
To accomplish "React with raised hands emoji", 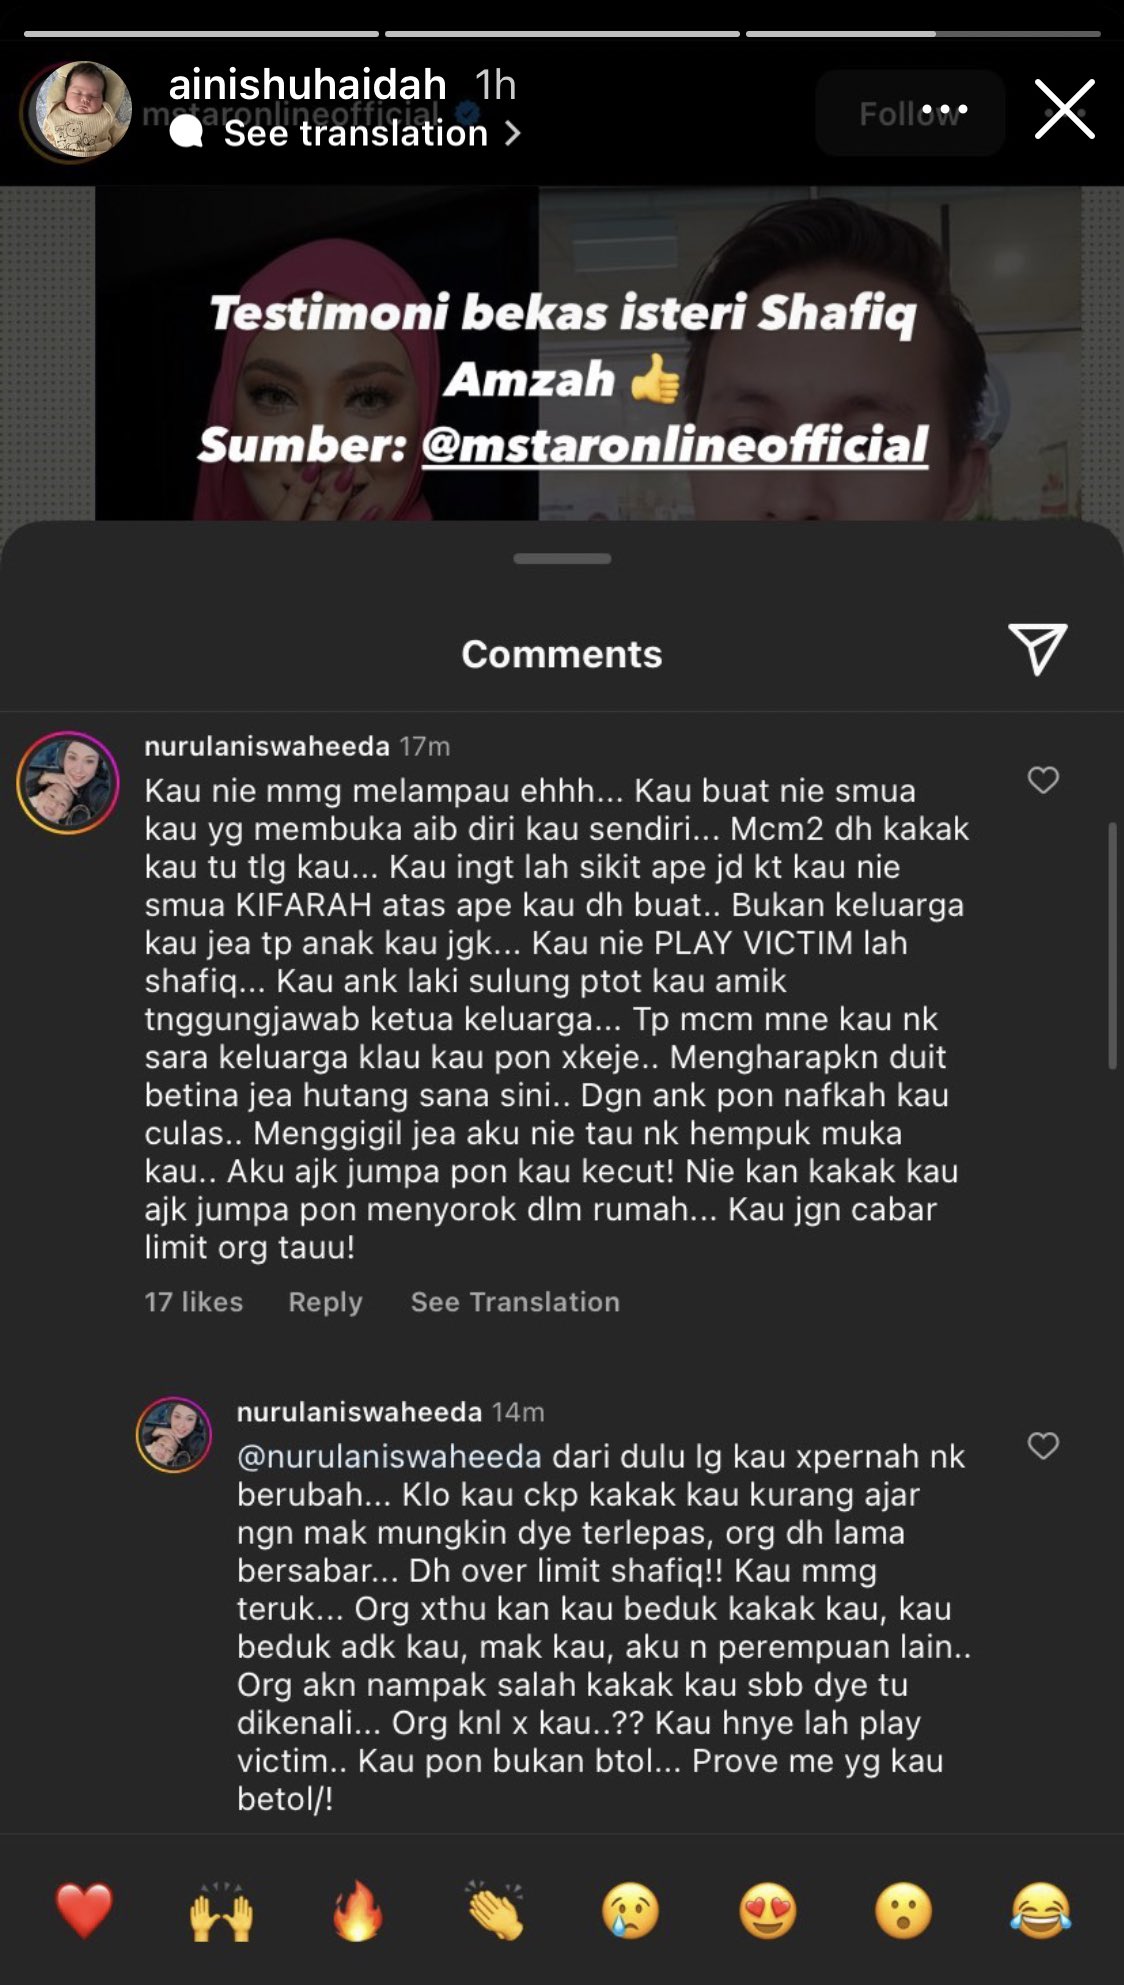I will click(221, 1911).
